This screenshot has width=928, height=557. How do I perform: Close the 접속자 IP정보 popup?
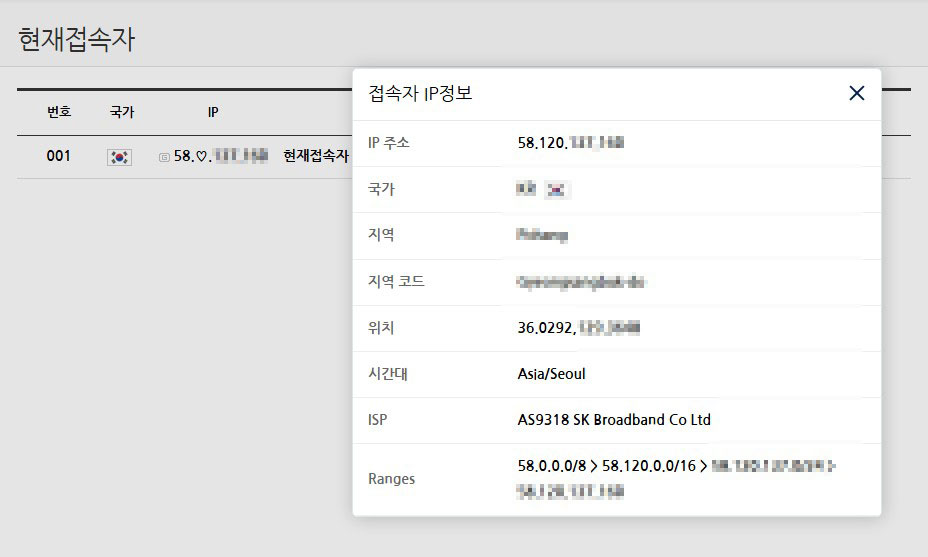point(856,94)
